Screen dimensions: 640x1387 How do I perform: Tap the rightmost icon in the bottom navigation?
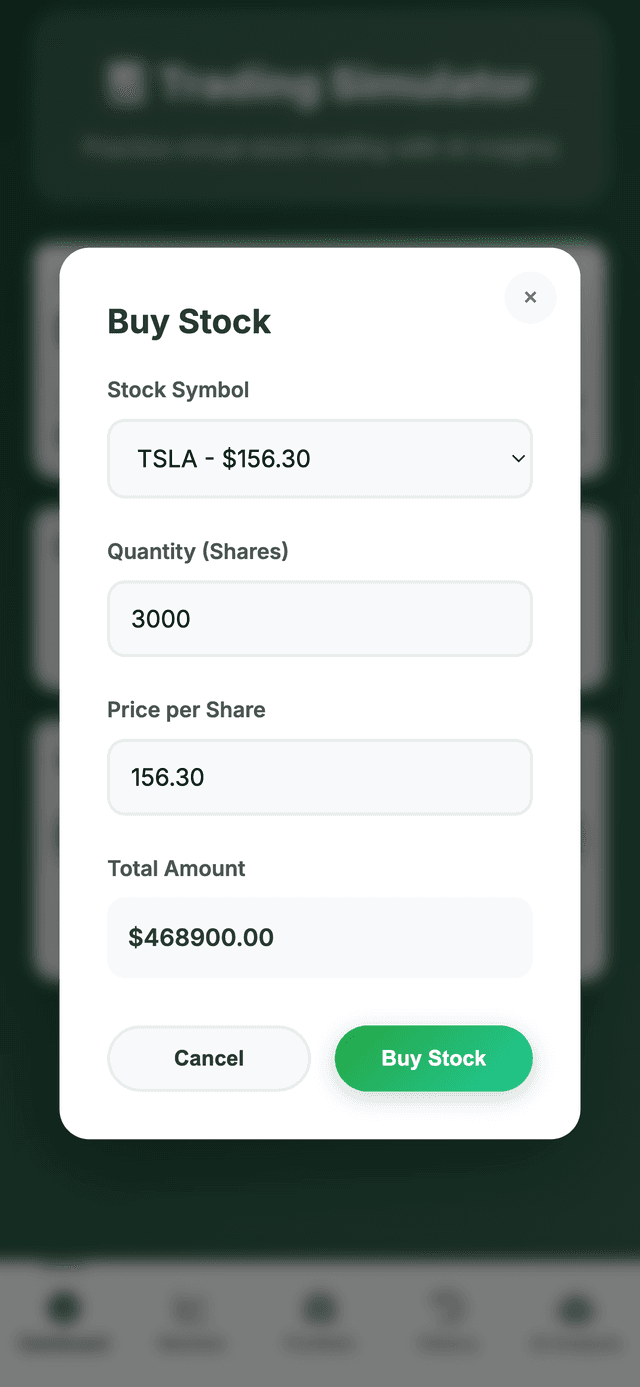tap(574, 1310)
